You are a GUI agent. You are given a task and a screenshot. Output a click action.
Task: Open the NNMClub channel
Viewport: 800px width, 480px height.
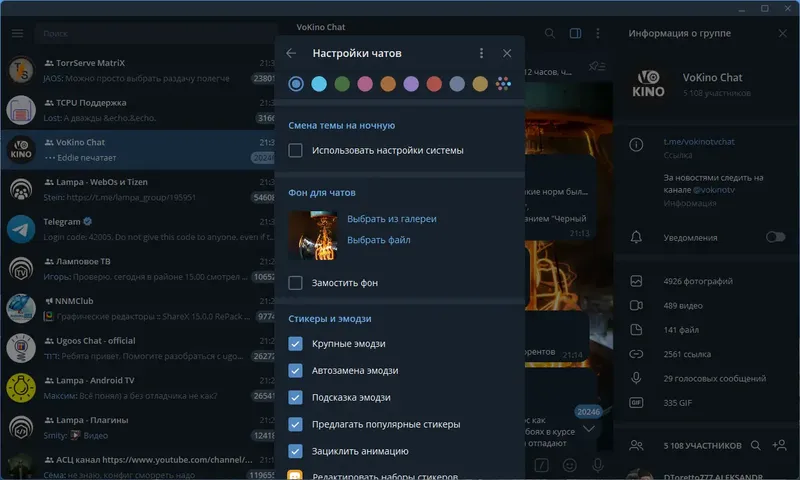click(x=138, y=309)
